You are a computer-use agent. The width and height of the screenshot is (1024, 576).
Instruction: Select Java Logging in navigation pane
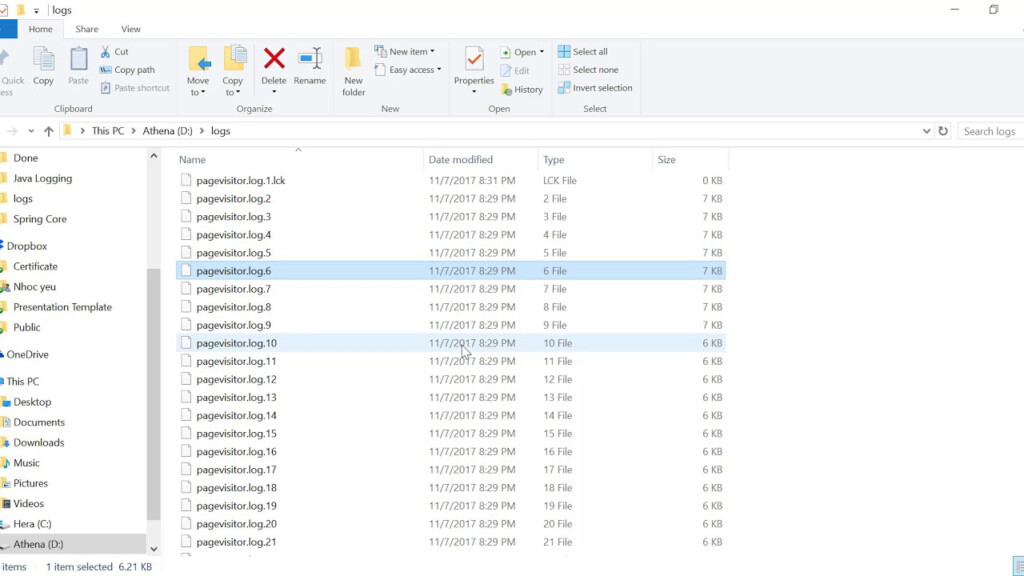coord(42,178)
